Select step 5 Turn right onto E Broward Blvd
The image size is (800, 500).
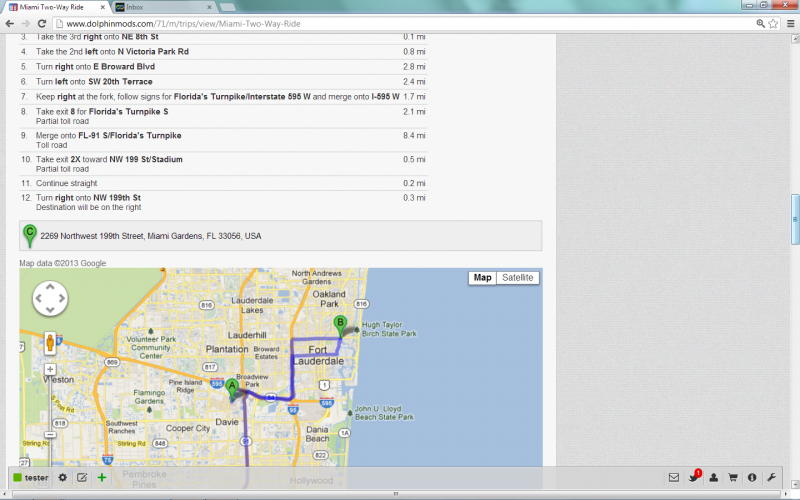click(x=223, y=66)
